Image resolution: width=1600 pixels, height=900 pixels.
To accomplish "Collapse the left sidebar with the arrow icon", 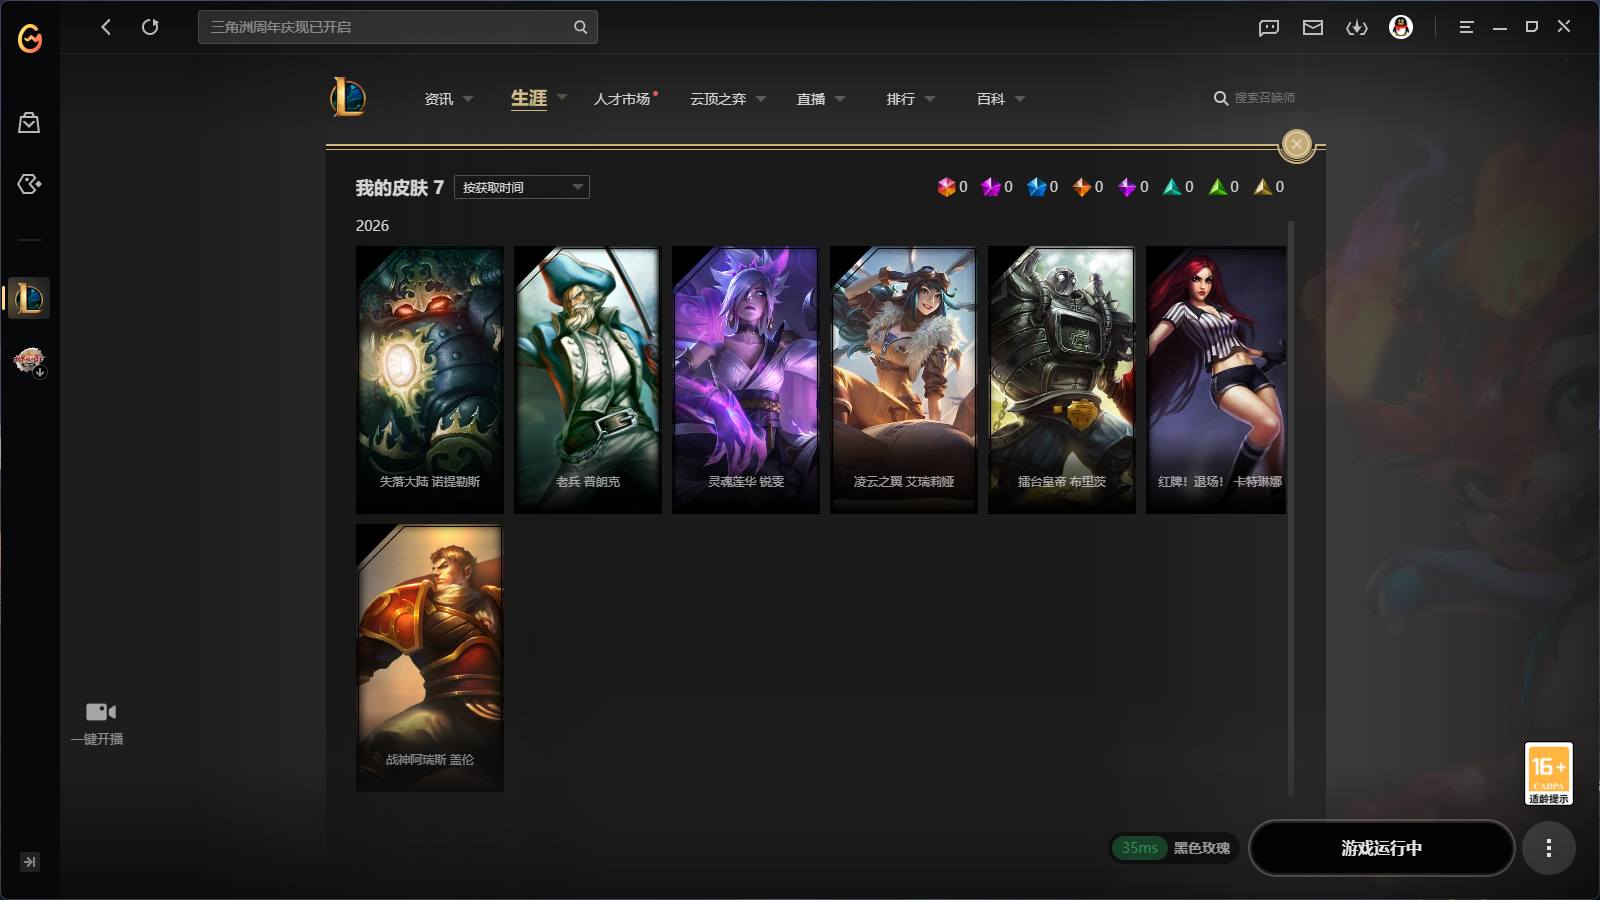I will point(30,862).
